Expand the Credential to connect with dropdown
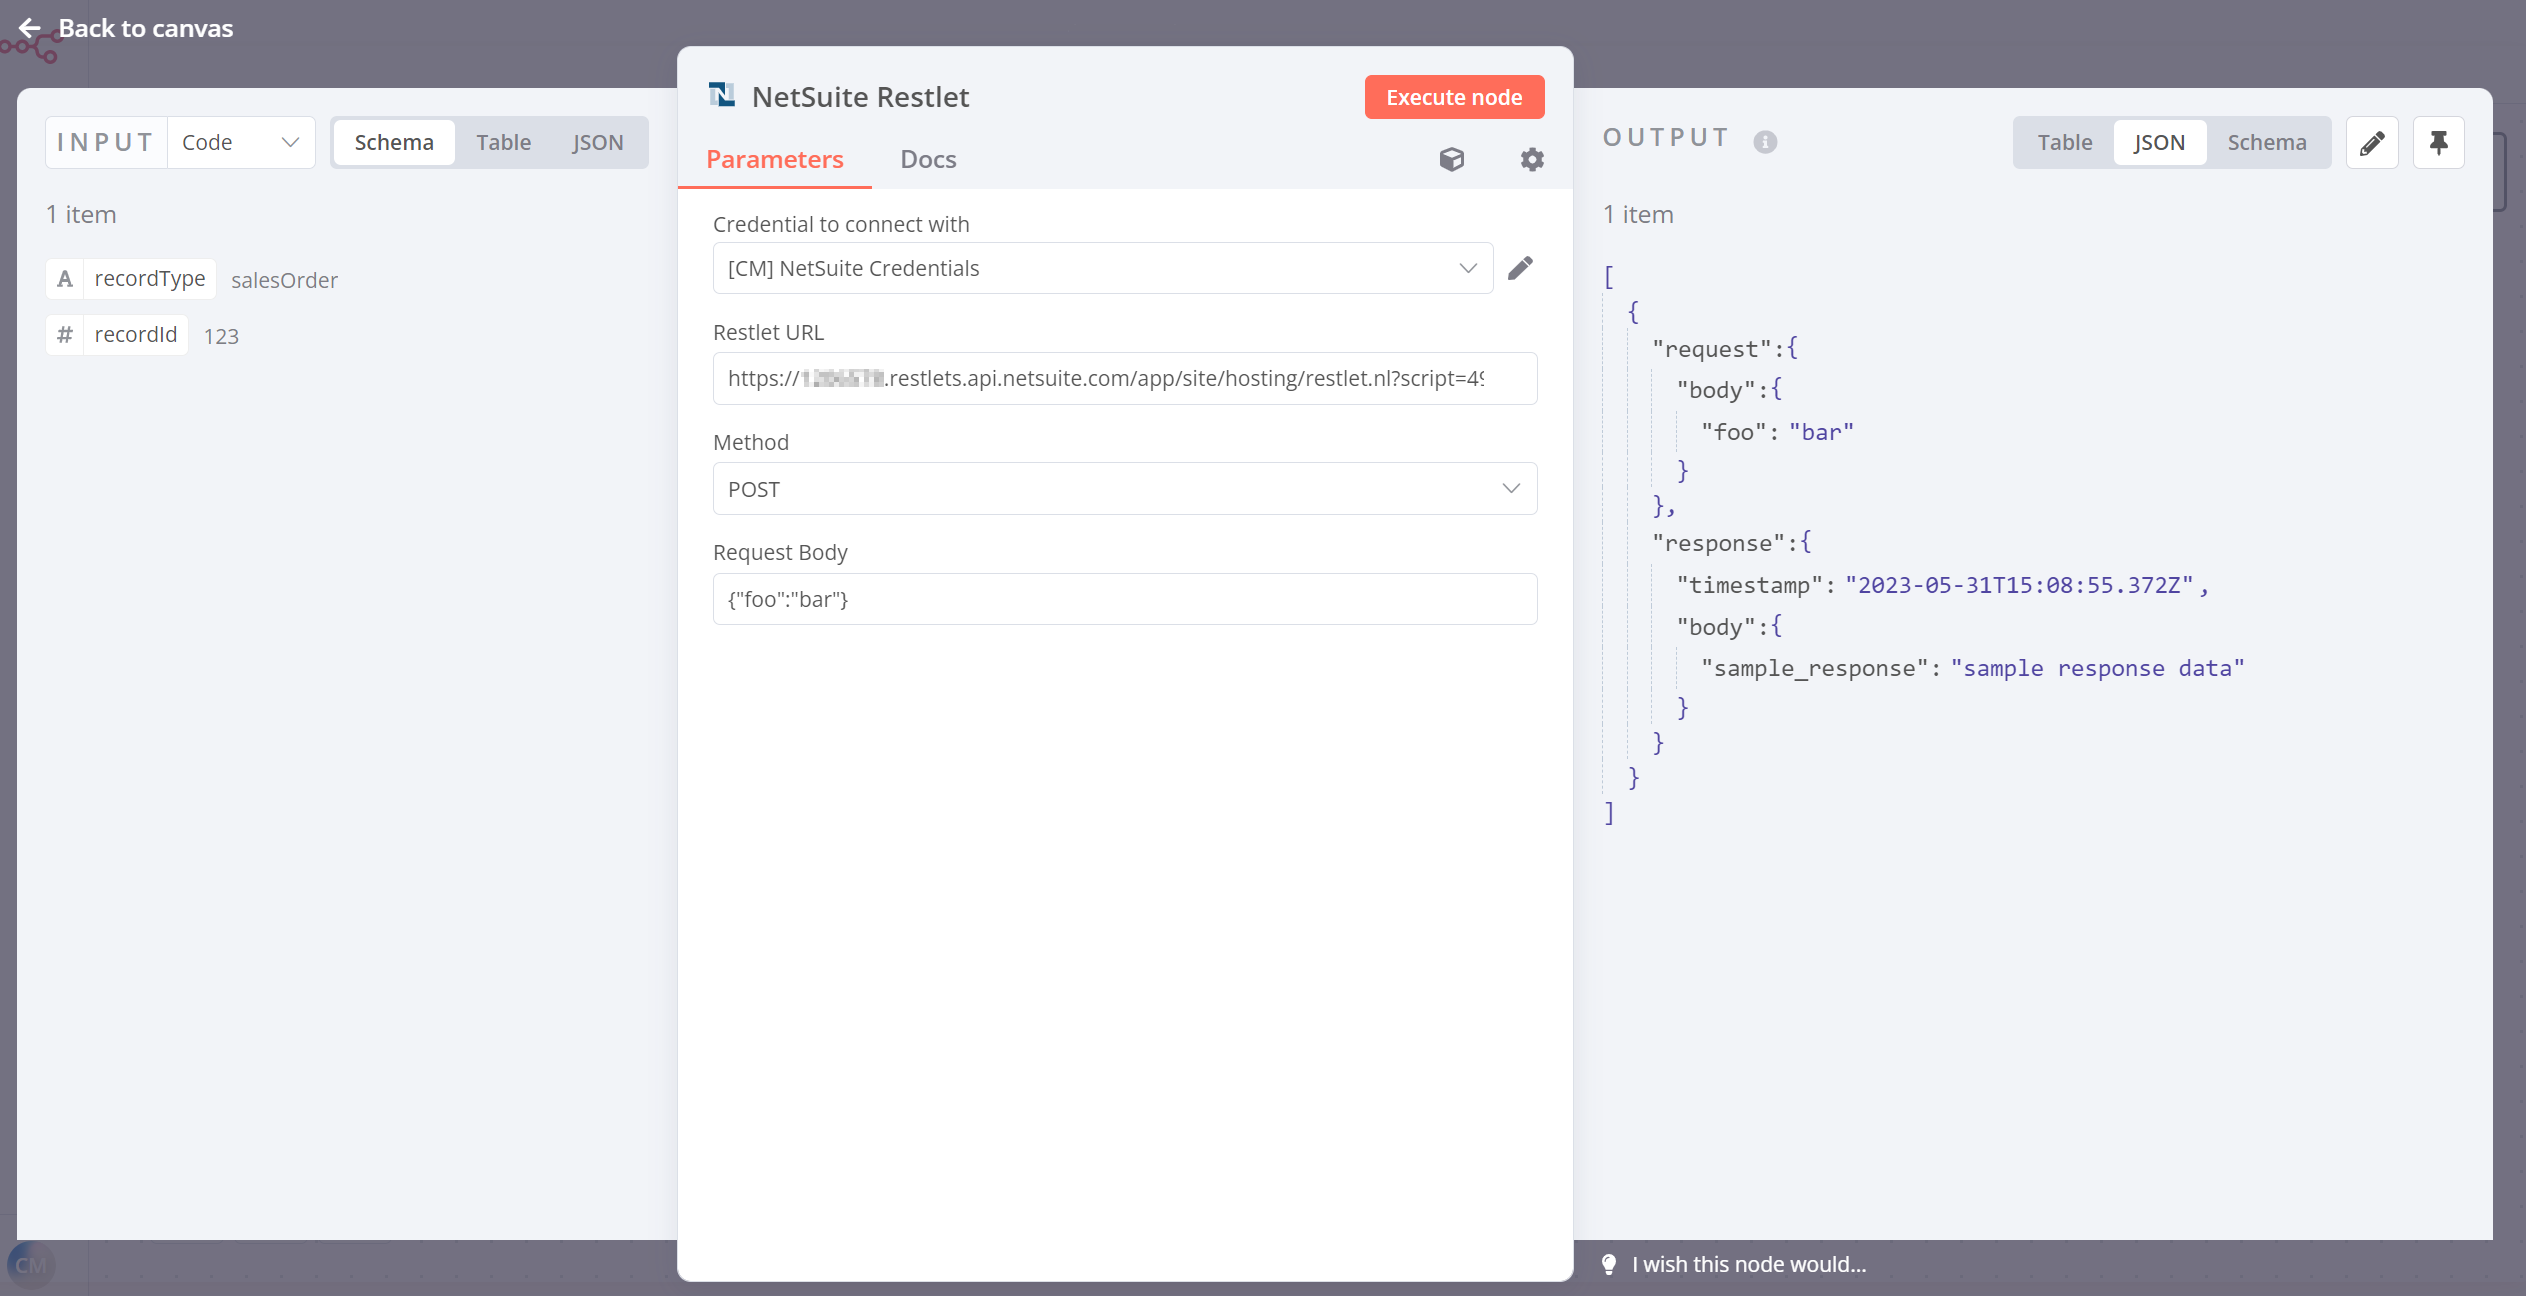 pyautogui.click(x=1103, y=268)
